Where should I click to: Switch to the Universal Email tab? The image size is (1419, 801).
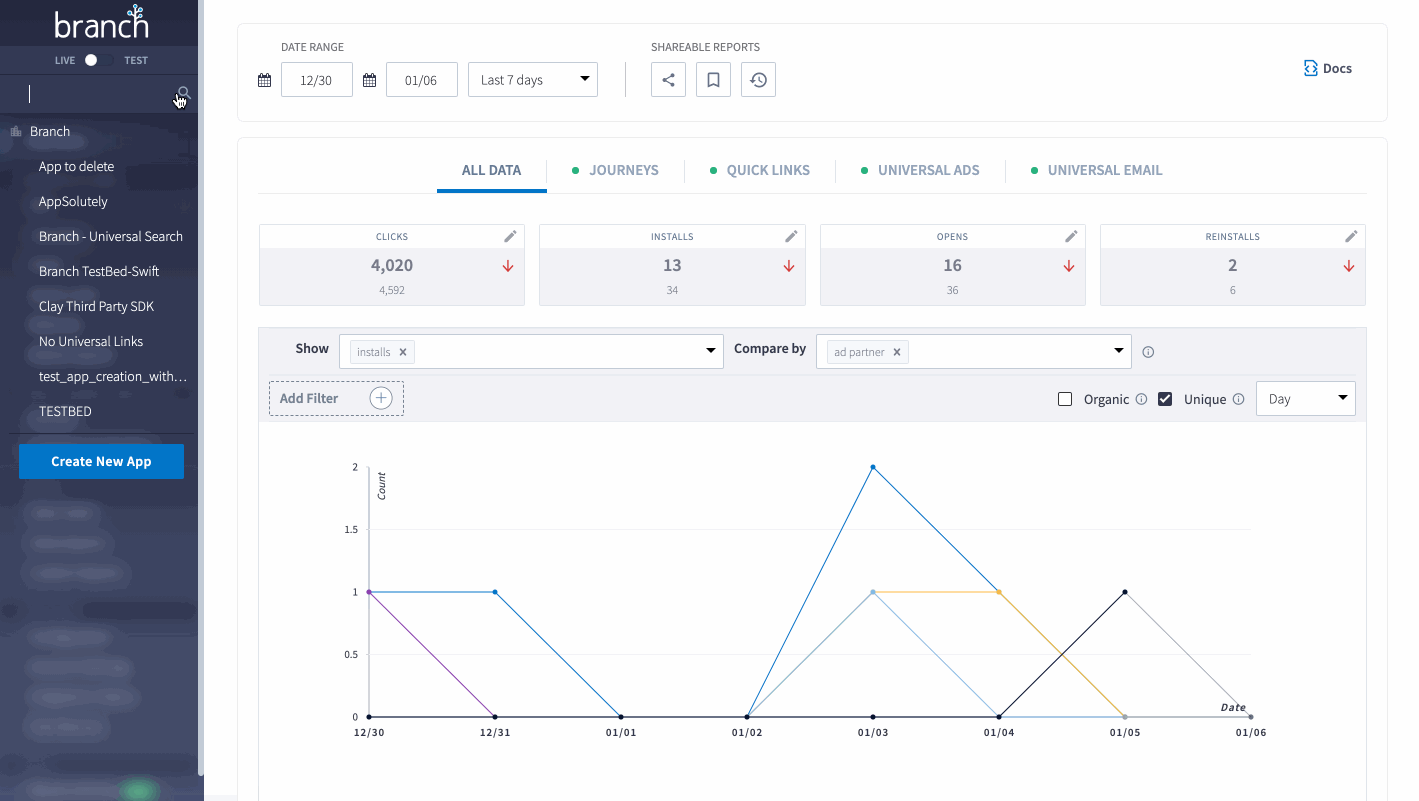point(1097,170)
